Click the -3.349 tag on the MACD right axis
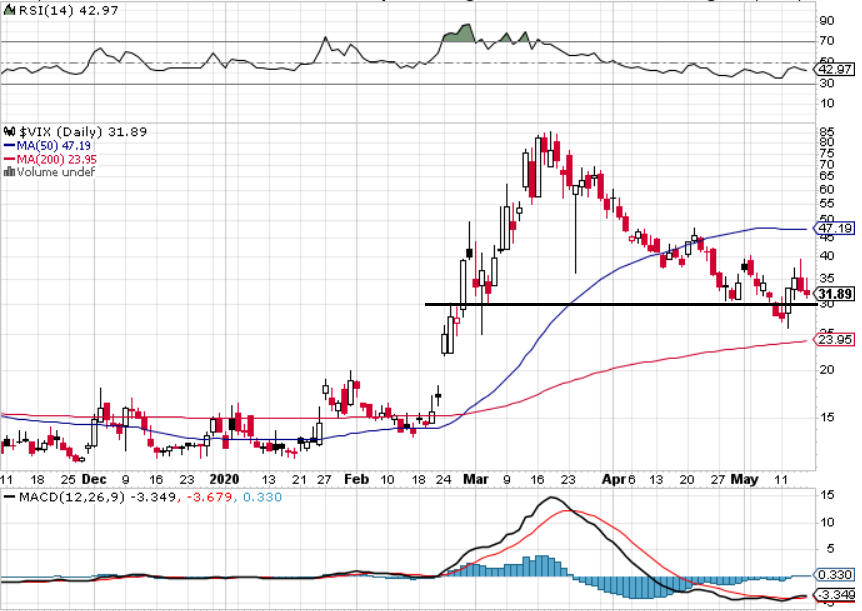This screenshot has width=862, height=611. (835, 596)
